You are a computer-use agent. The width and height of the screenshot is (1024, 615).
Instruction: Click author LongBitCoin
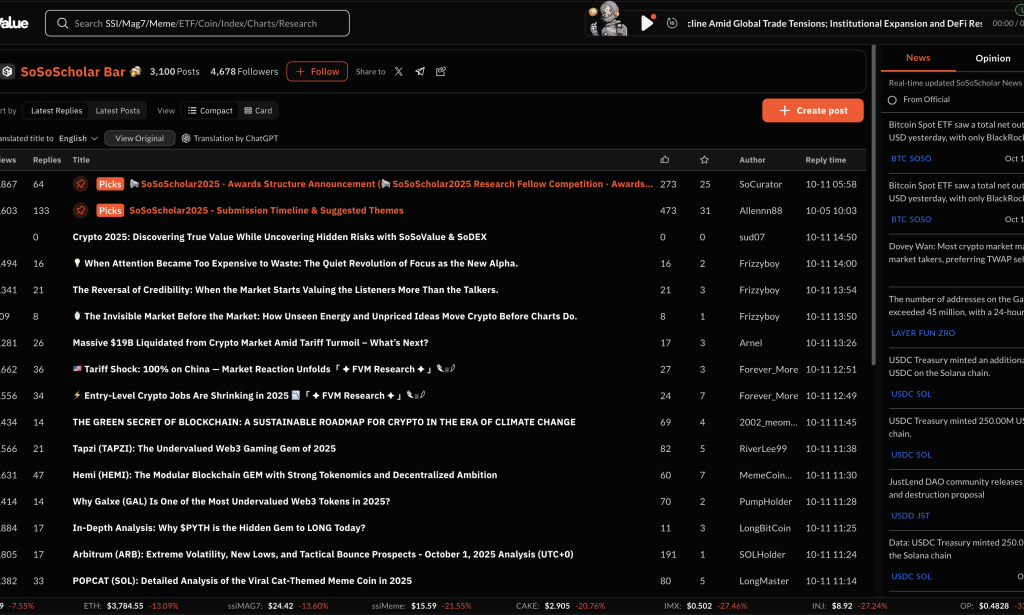pyautogui.click(x=765, y=528)
